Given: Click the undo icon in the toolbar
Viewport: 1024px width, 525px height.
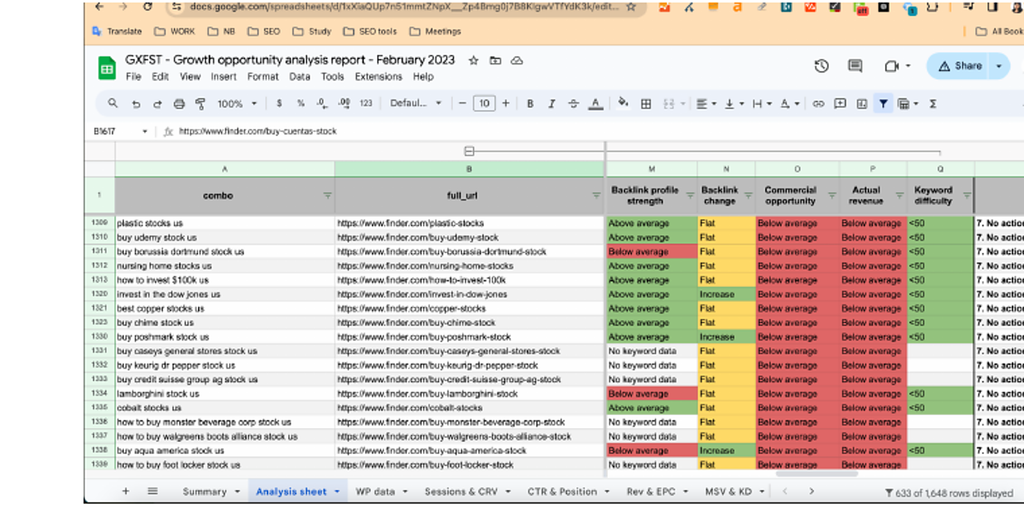Looking at the screenshot, I should (x=136, y=104).
